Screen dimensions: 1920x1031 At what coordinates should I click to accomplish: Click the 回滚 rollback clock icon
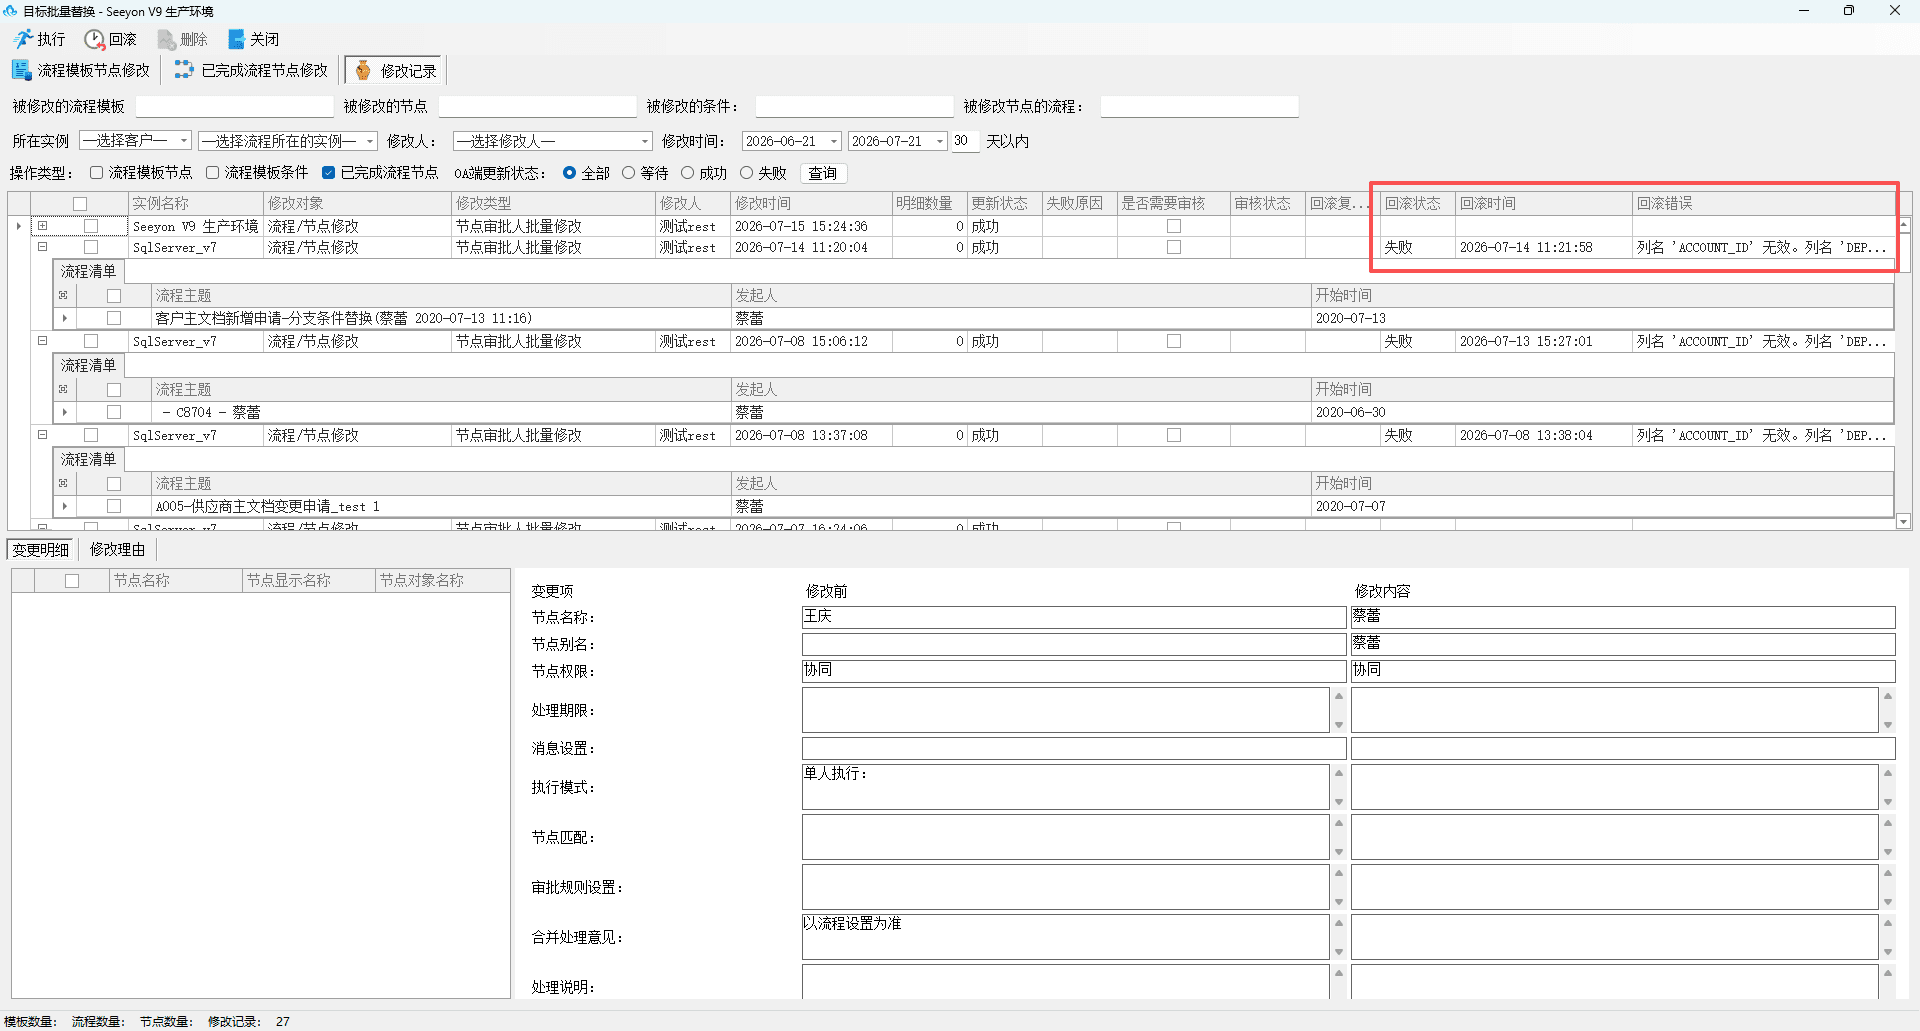point(94,39)
